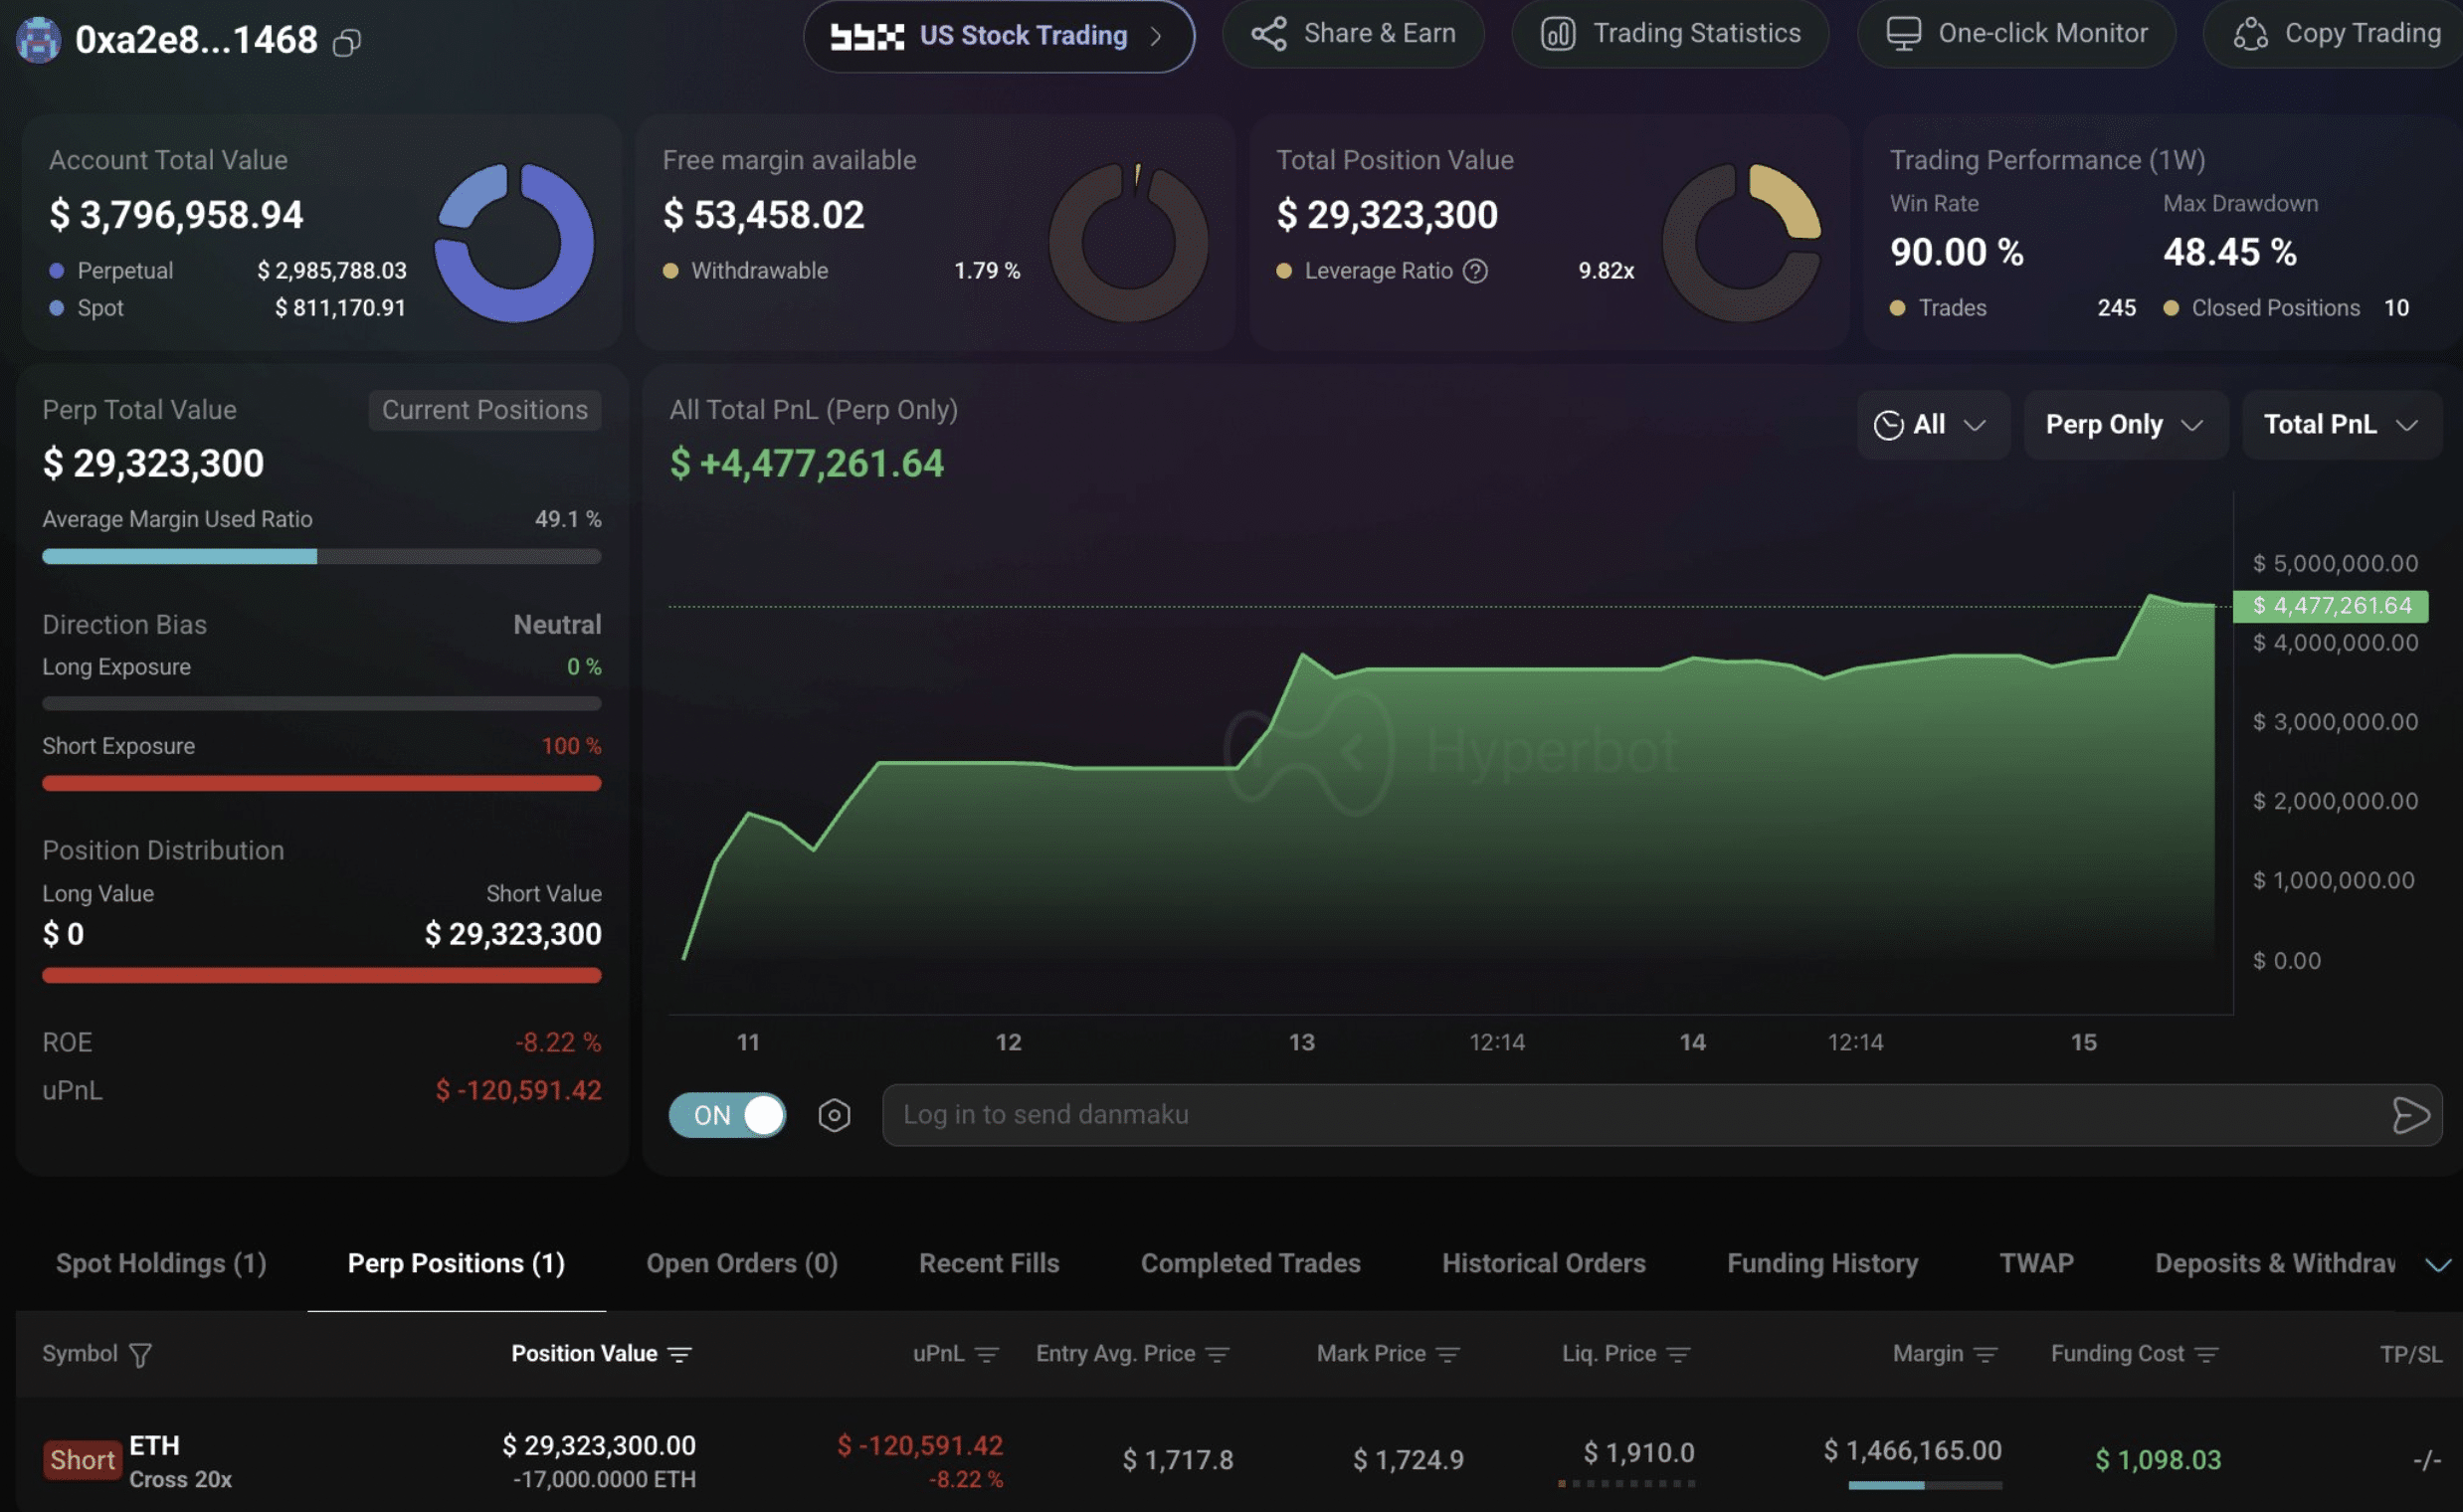
Task: Click the Symbol filter funnel icon
Action: (x=141, y=1355)
